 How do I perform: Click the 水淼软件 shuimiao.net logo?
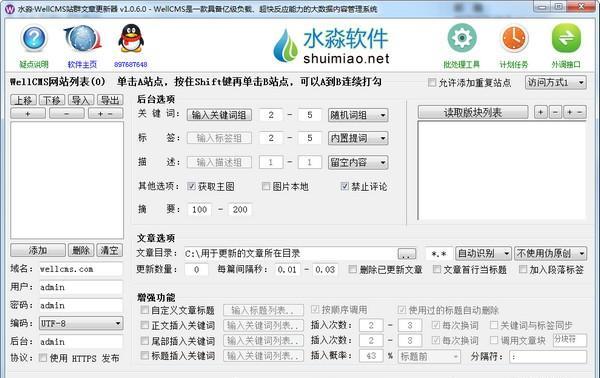331,46
